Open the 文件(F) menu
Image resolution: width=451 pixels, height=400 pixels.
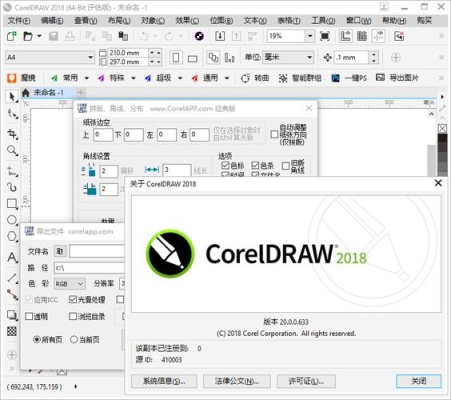click(x=19, y=21)
